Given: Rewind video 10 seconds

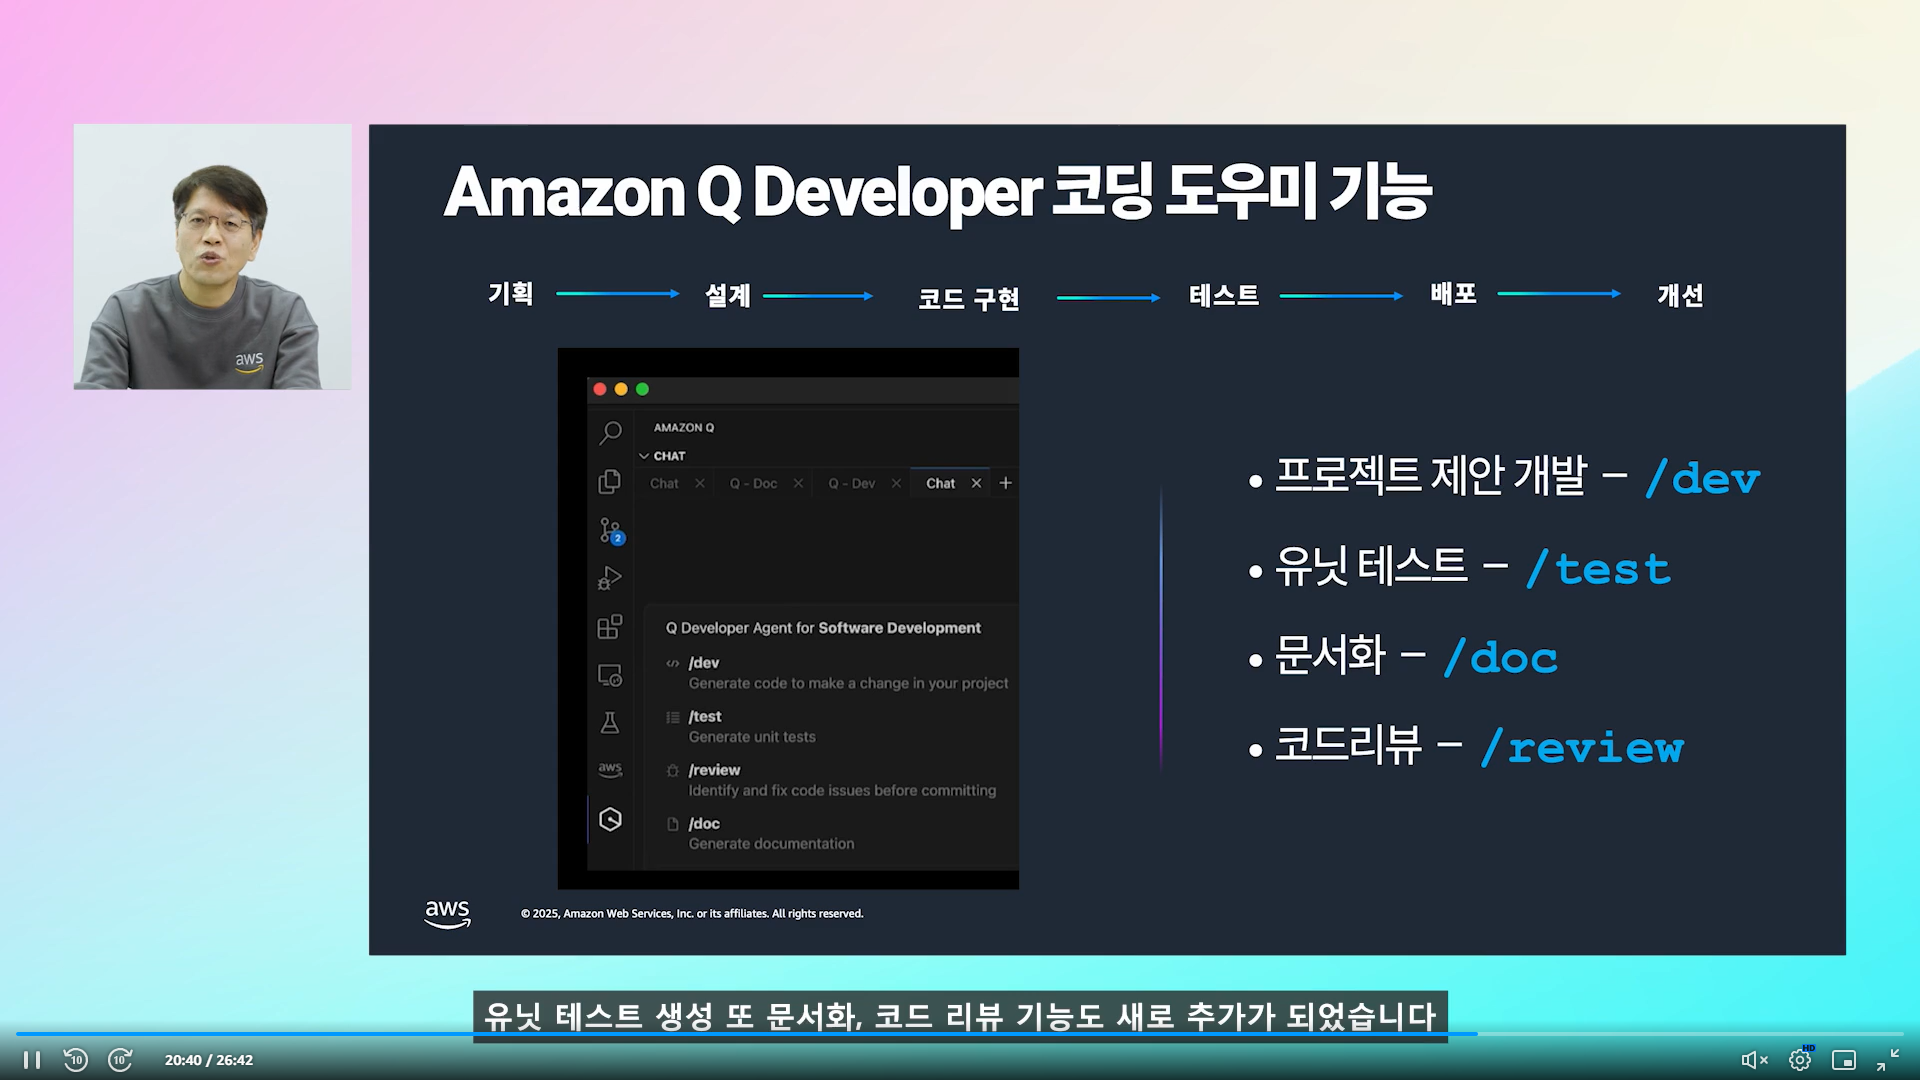Looking at the screenshot, I should [76, 1060].
